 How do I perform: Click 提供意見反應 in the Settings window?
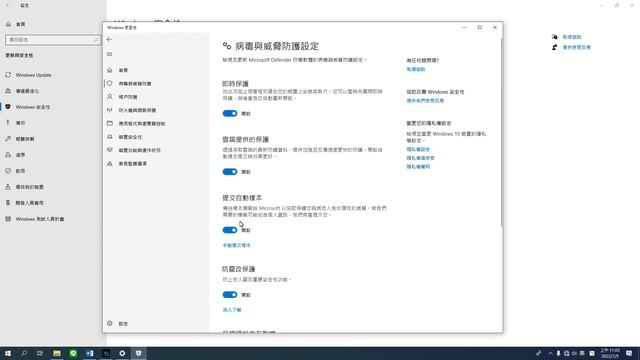[576, 47]
